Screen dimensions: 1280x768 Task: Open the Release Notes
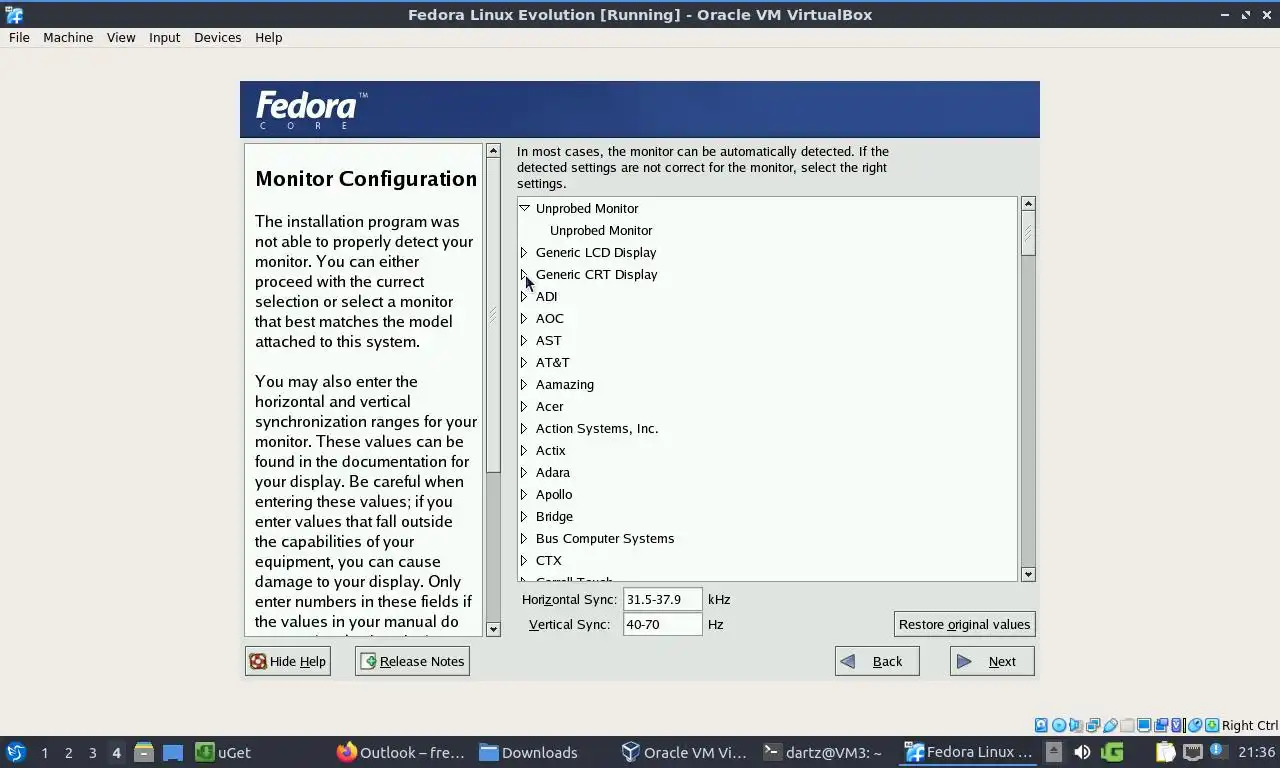pos(412,661)
